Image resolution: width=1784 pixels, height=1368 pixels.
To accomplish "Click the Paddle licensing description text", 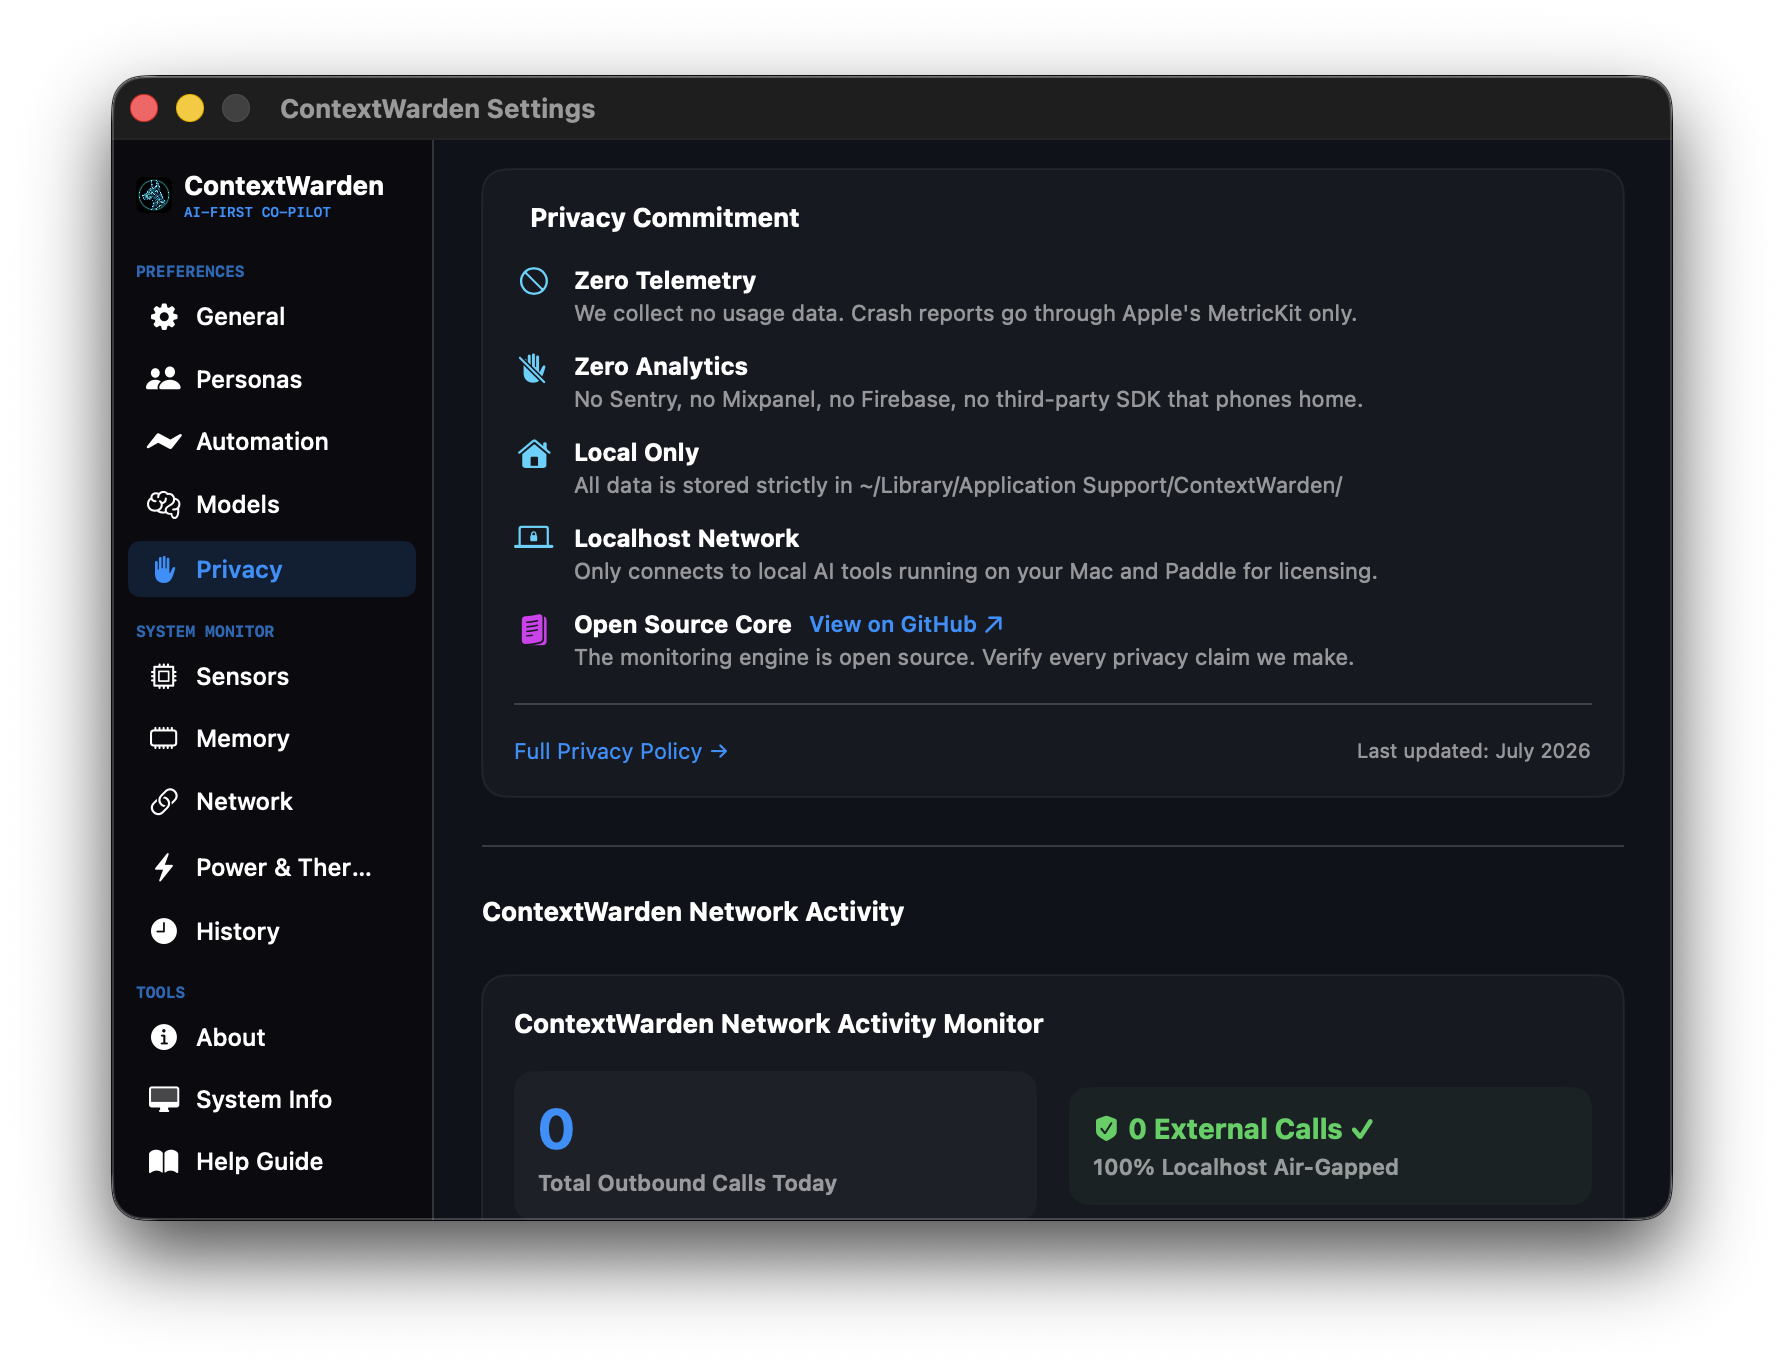I will pos(975,572).
